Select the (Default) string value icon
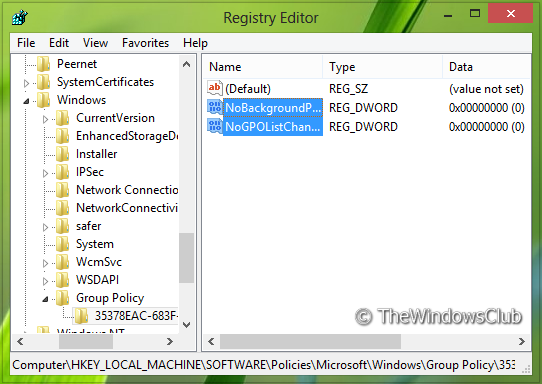542x384 pixels. [215, 88]
